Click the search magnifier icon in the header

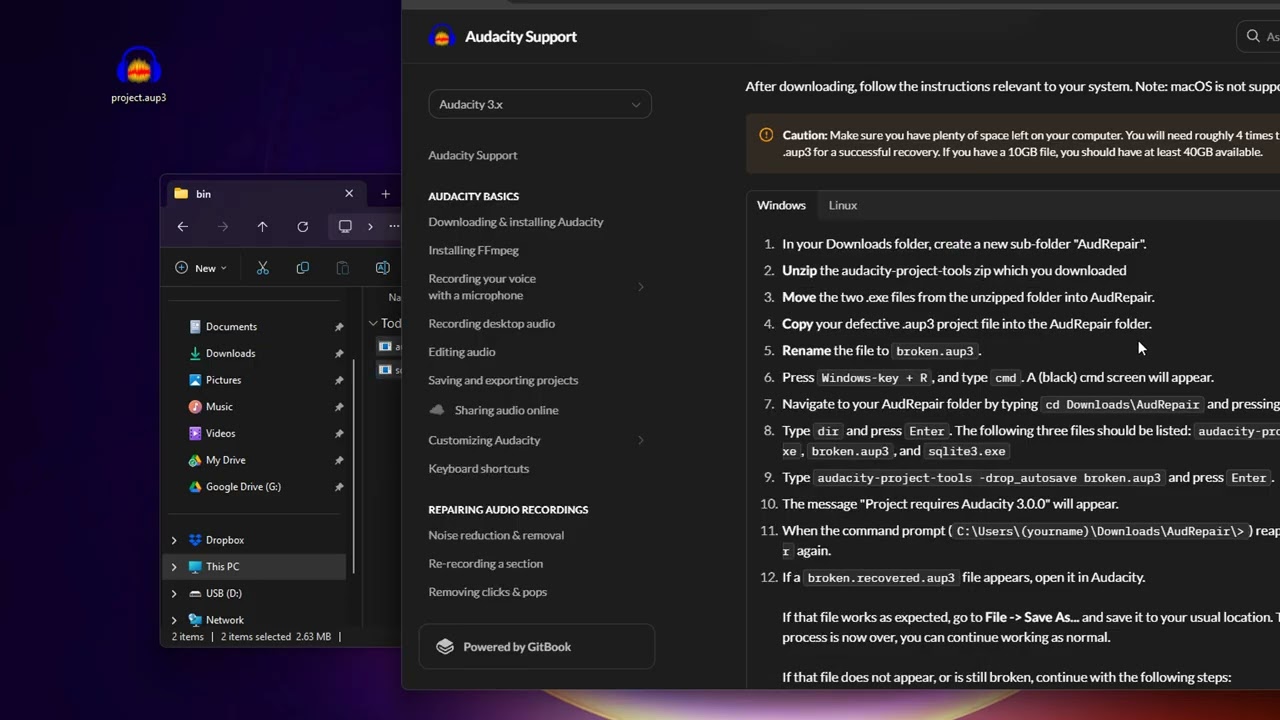(x=1253, y=36)
